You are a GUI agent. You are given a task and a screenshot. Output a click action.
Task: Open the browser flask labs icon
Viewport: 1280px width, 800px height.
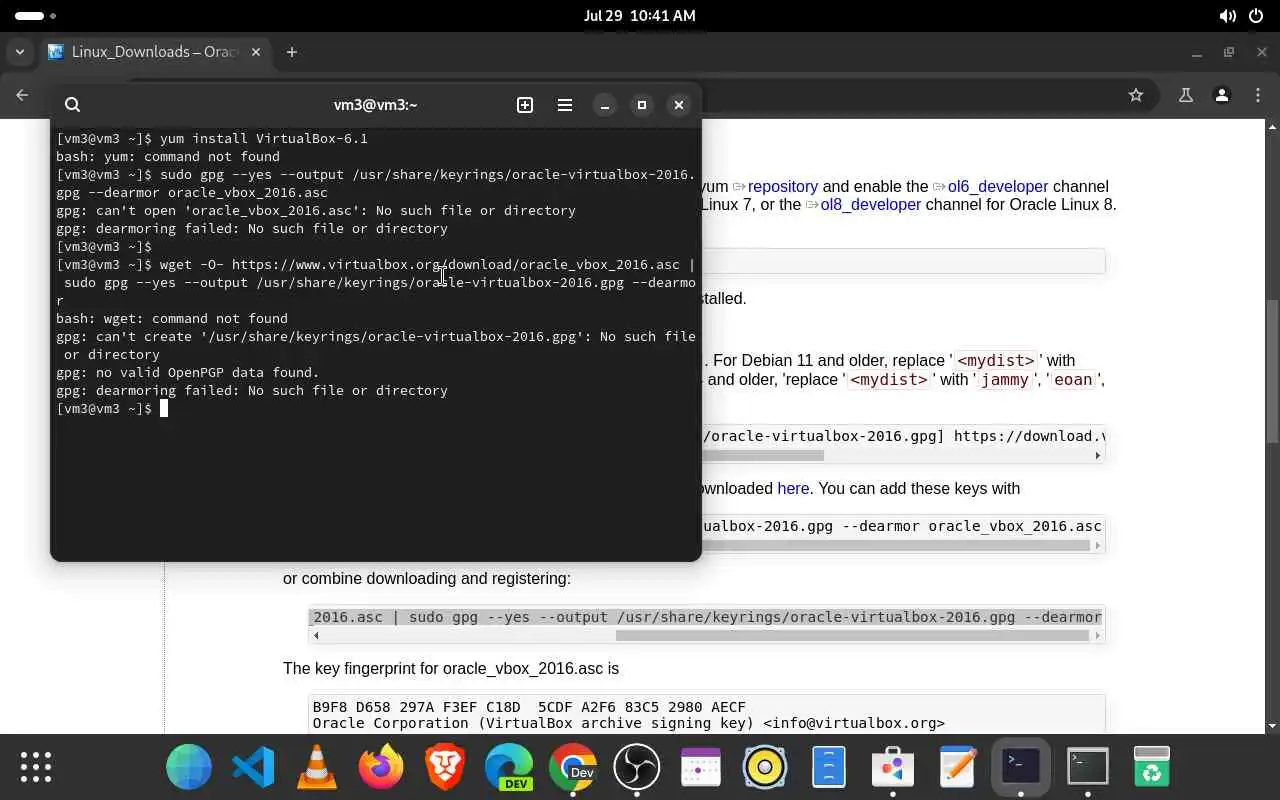point(1186,95)
